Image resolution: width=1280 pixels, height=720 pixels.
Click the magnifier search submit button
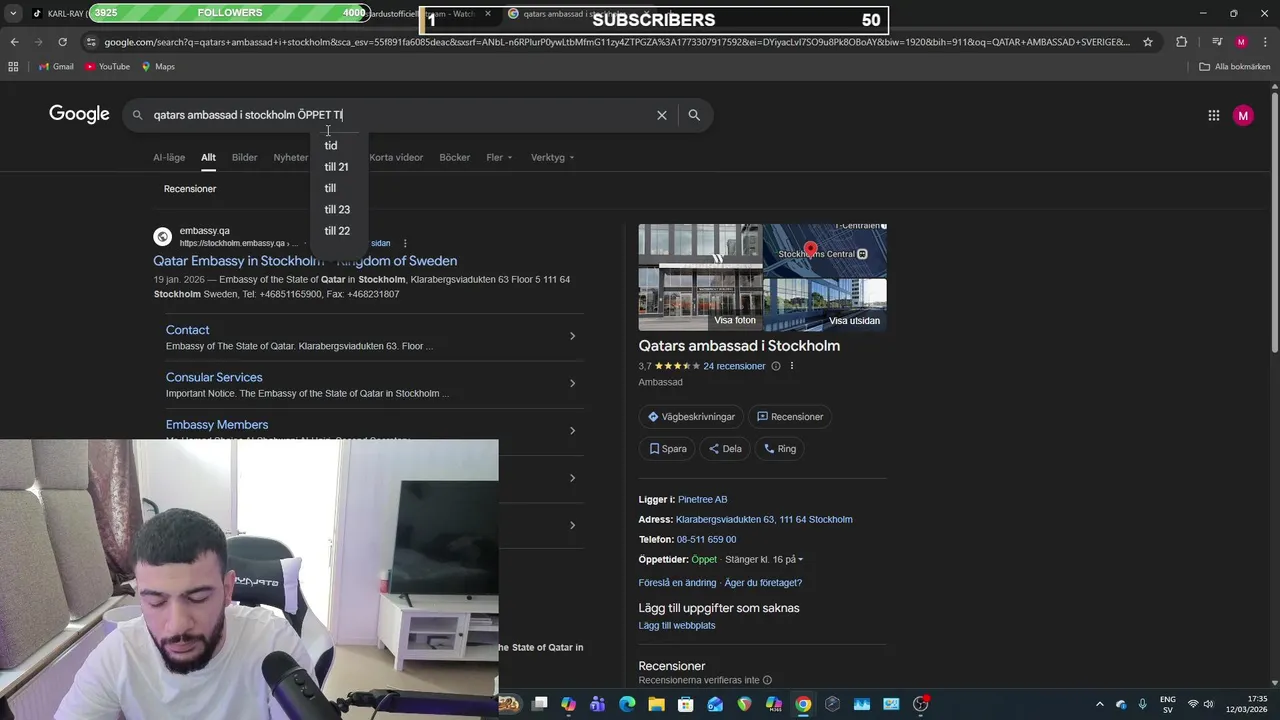pyautogui.click(x=694, y=115)
